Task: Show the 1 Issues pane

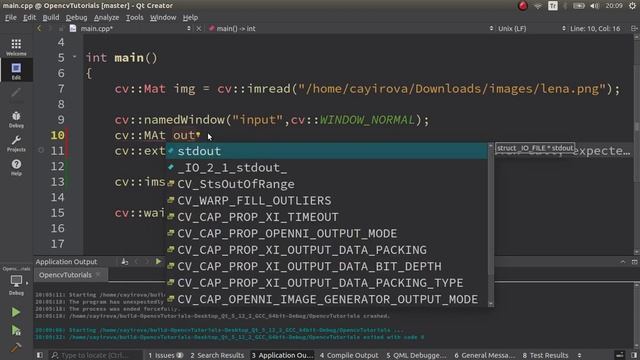Action: tap(165, 356)
